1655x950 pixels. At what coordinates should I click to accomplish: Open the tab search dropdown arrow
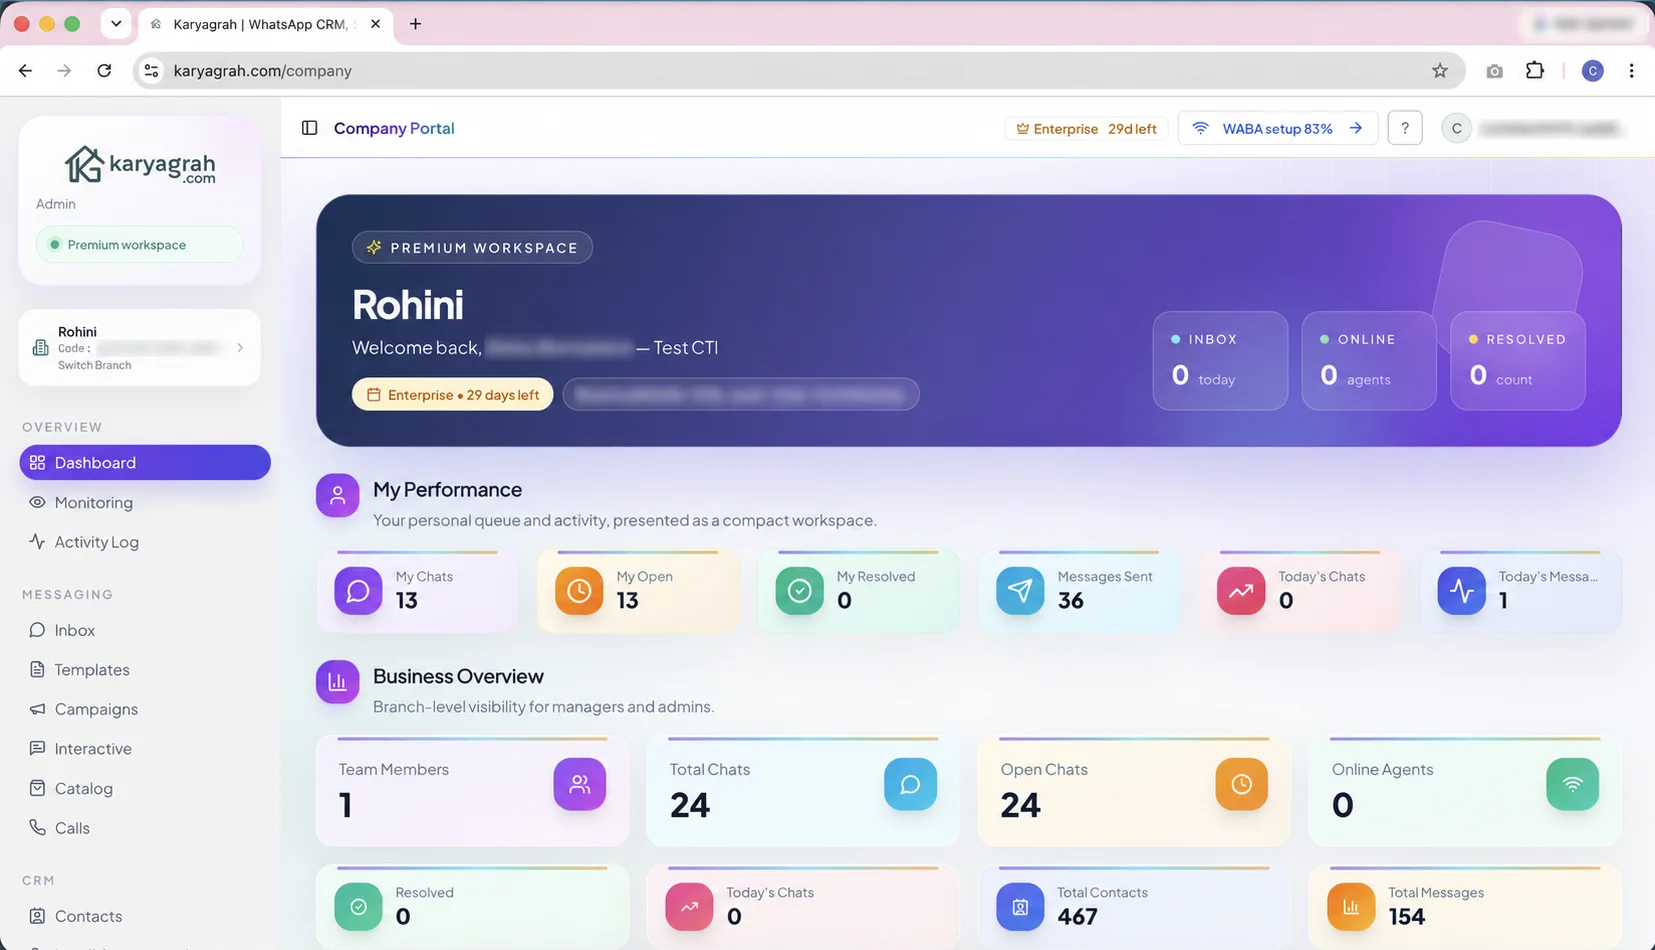(116, 23)
